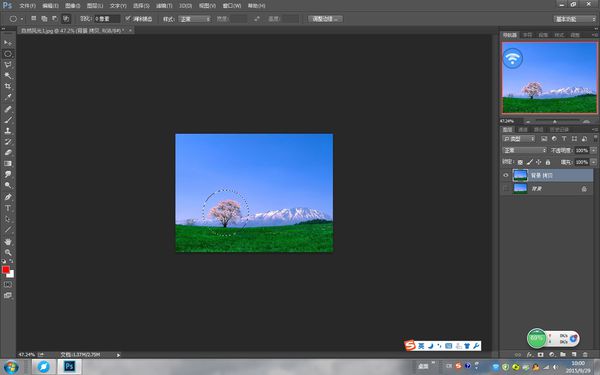Open the layer blend mode 正常 dropdown

click(x=525, y=150)
